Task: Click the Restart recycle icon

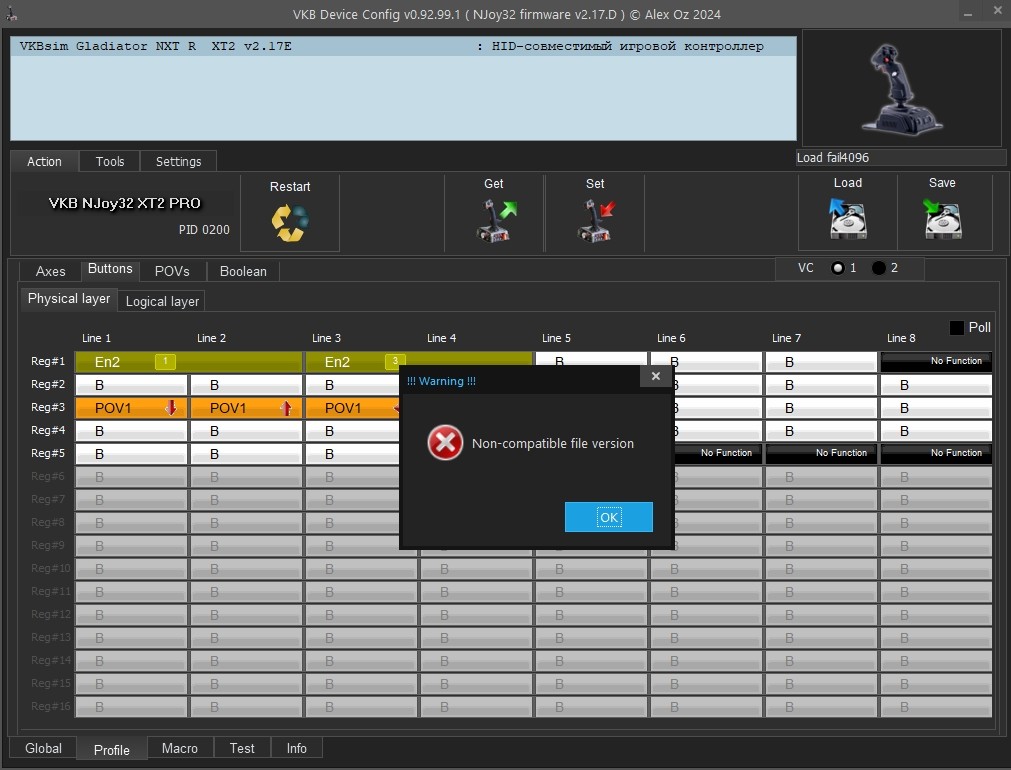Action: pyautogui.click(x=290, y=223)
